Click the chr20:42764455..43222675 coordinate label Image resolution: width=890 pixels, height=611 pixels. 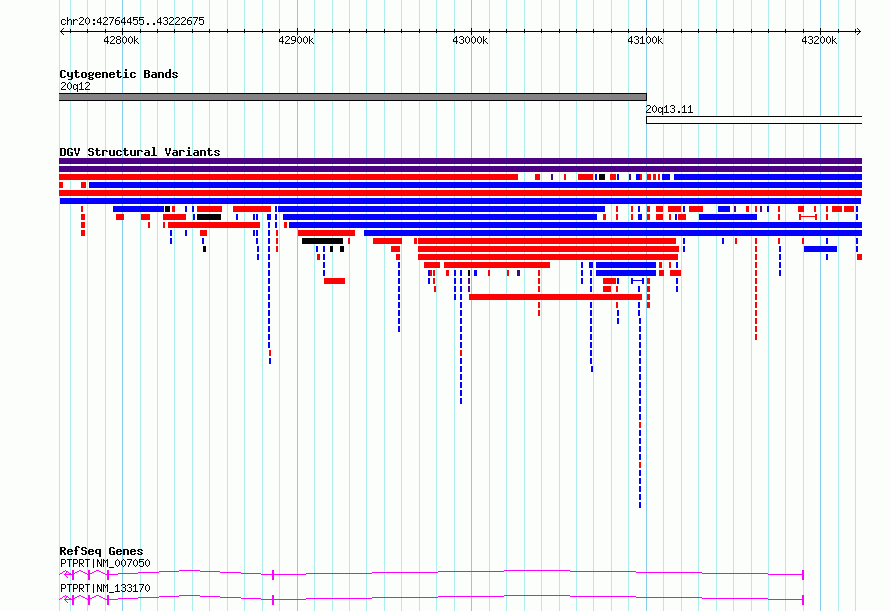[x=132, y=21]
